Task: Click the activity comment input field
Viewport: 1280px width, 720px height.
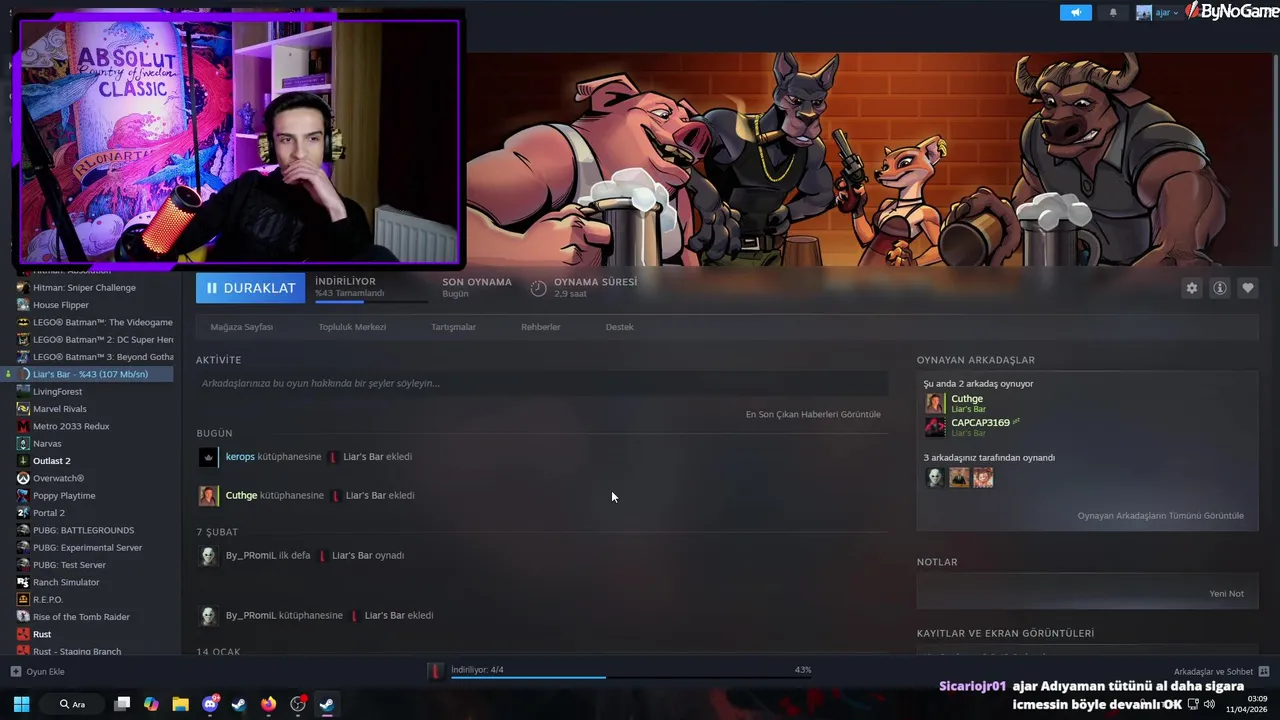Action: pyautogui.click(x=542, y=383)
